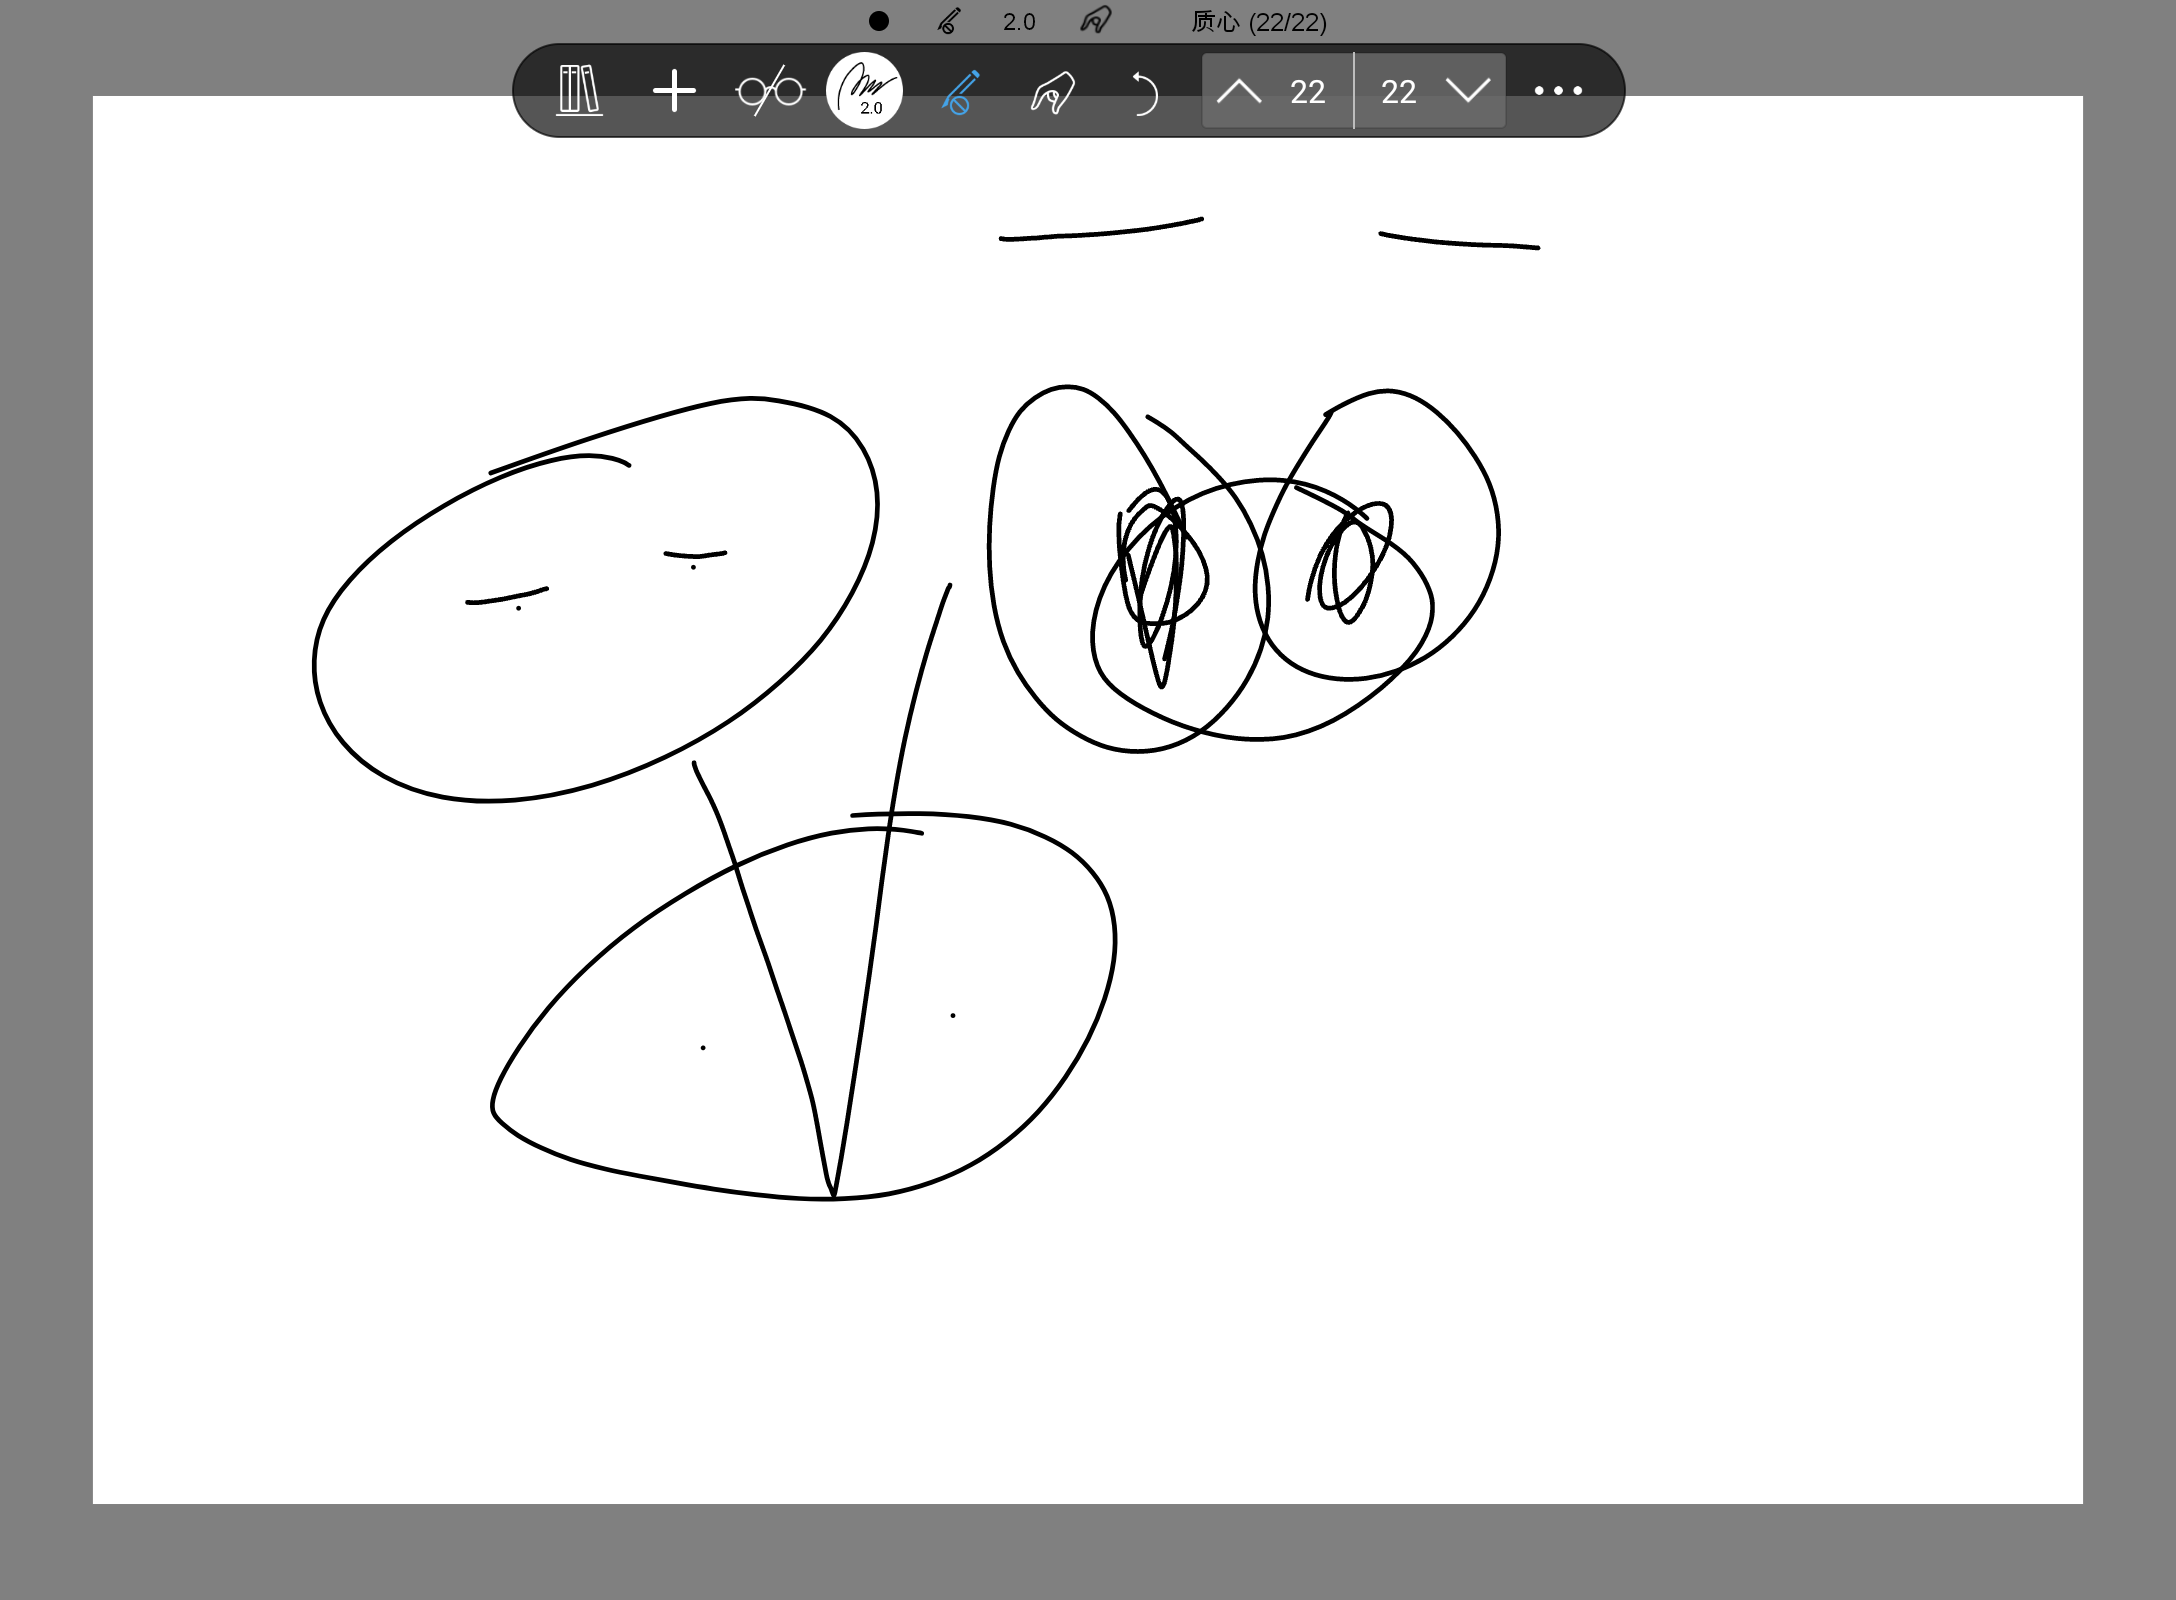Open the notebook library bookshelf icon
Screen dimensions: 2176x1600
click(x=579, y=91)
